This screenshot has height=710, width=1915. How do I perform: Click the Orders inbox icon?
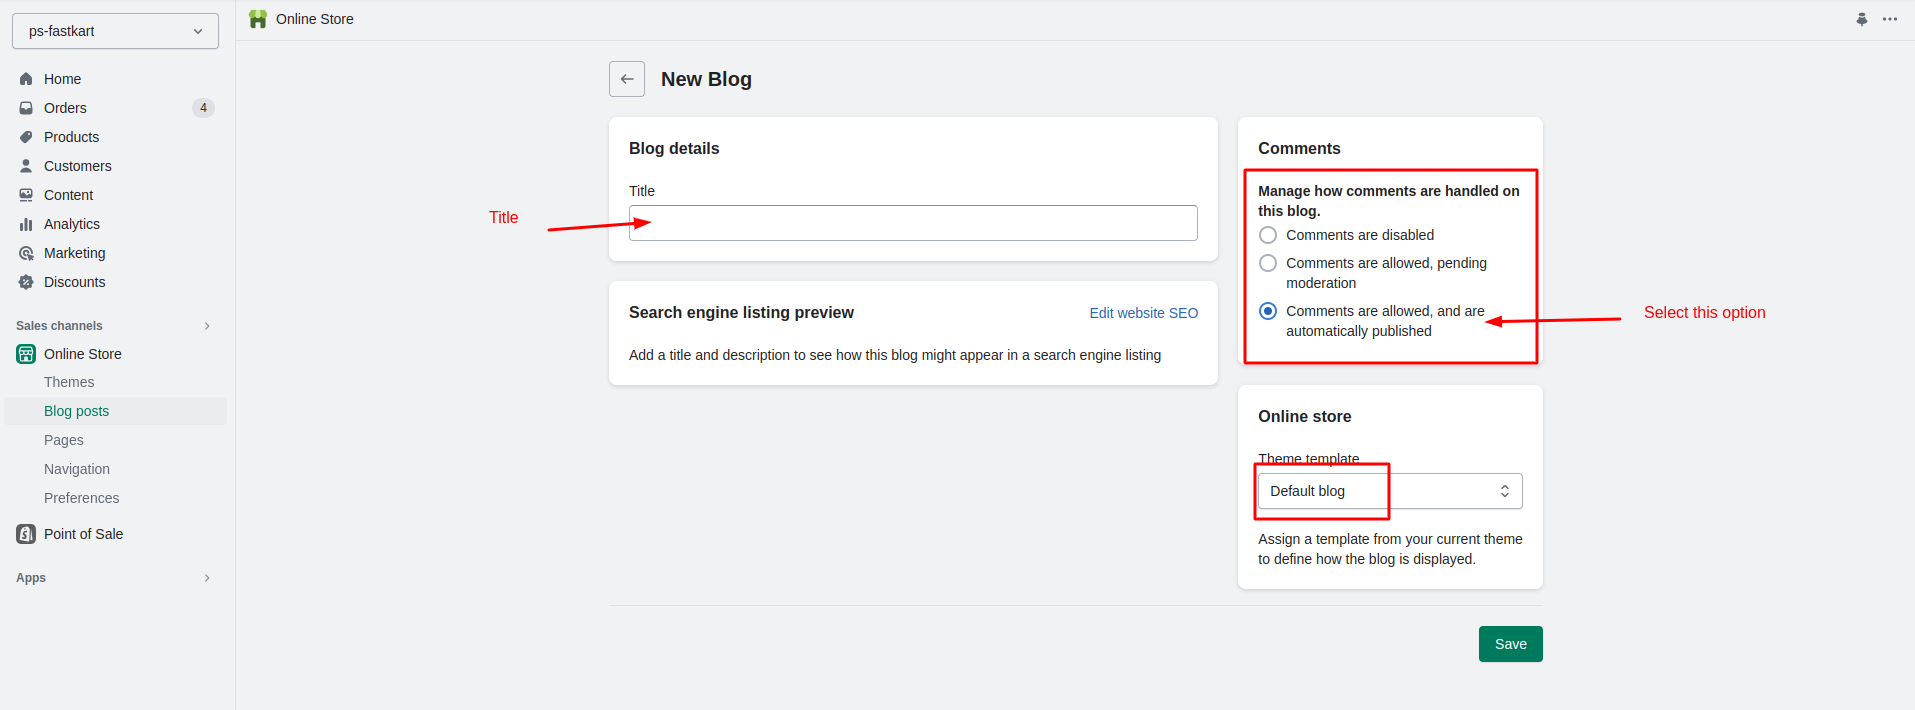click(26, 108)
